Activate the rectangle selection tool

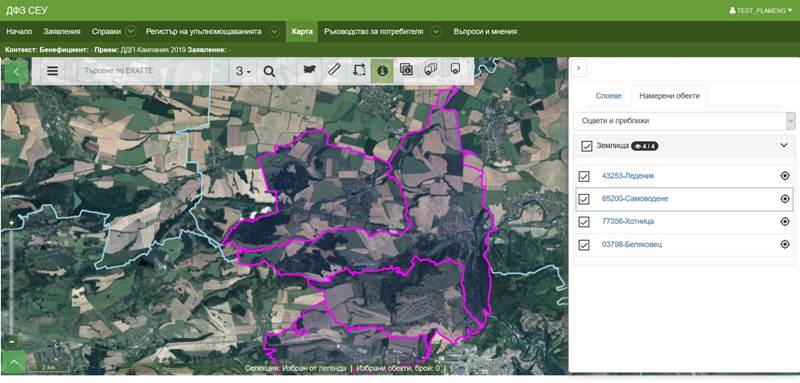(x=359, y=70)
